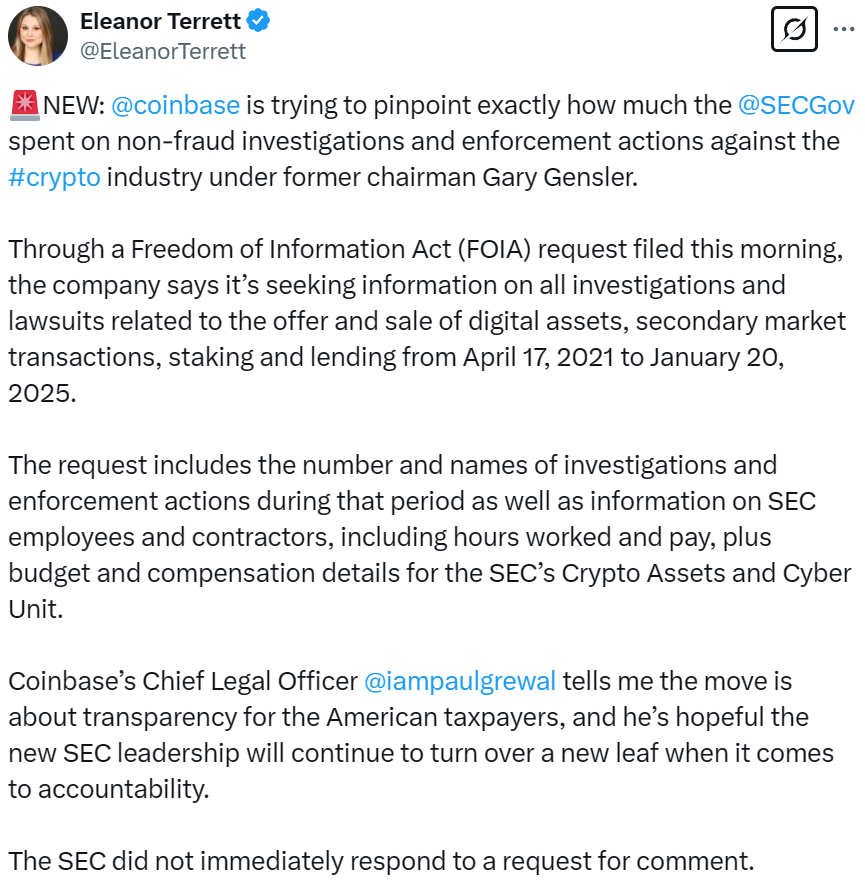Click the blue verified checkmark badge
Image resolution: width=865 pixels, height=889 pixels.
(258, 21)
